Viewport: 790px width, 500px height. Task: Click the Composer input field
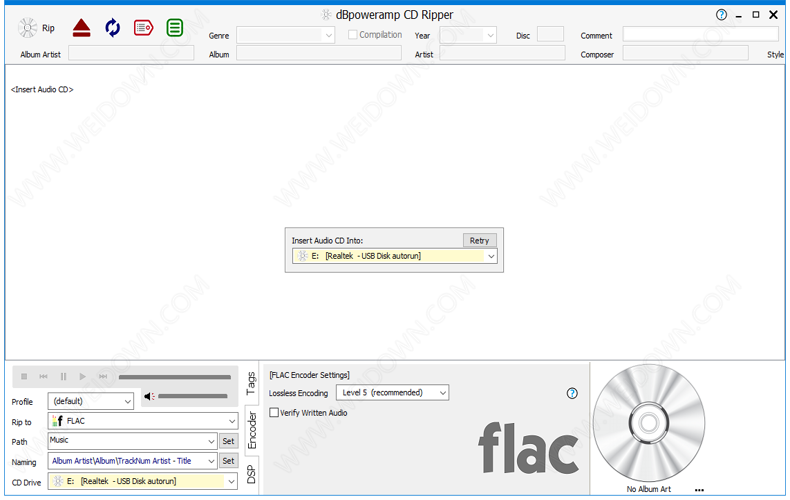685,53
